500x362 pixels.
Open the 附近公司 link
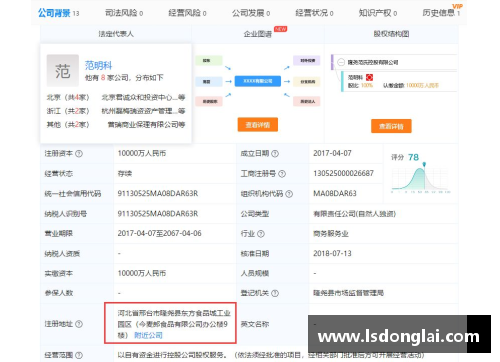148,335
